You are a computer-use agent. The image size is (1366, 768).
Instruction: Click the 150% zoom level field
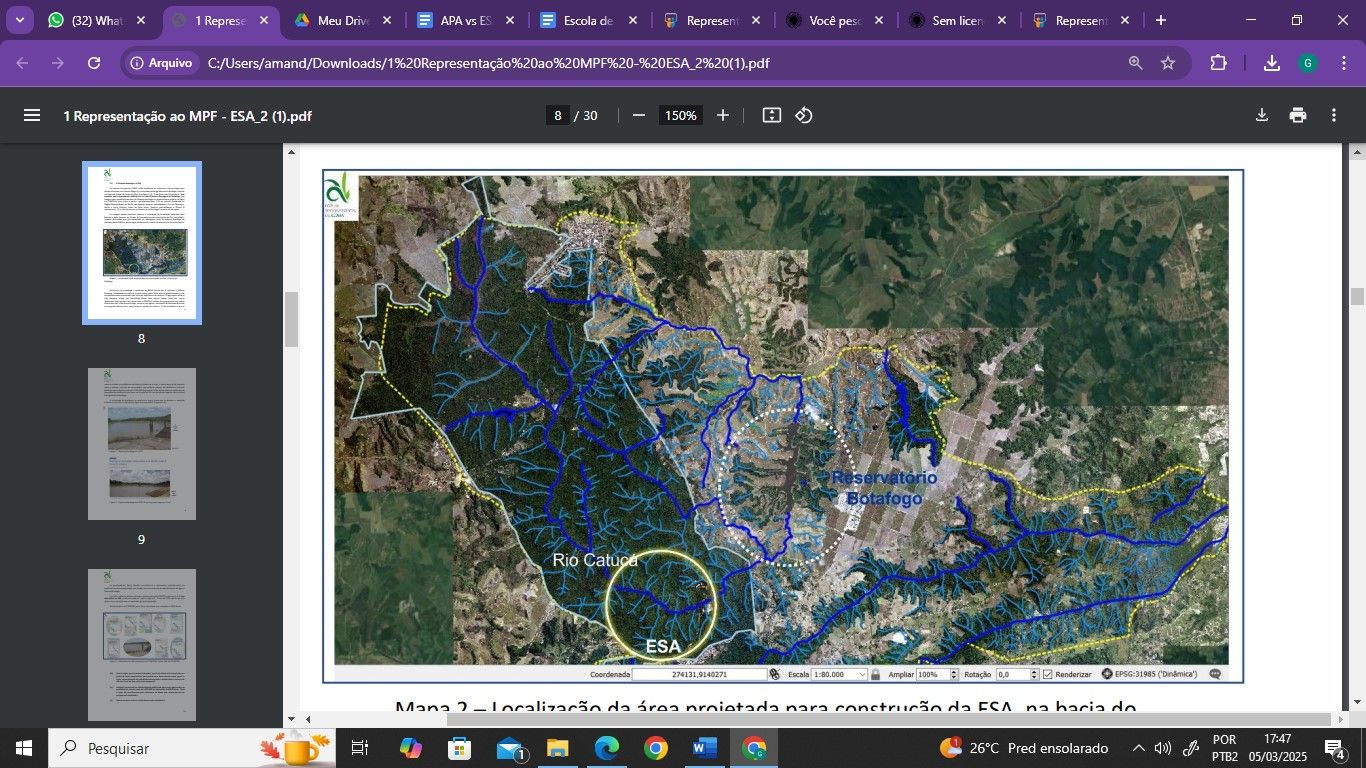point(681,115)
